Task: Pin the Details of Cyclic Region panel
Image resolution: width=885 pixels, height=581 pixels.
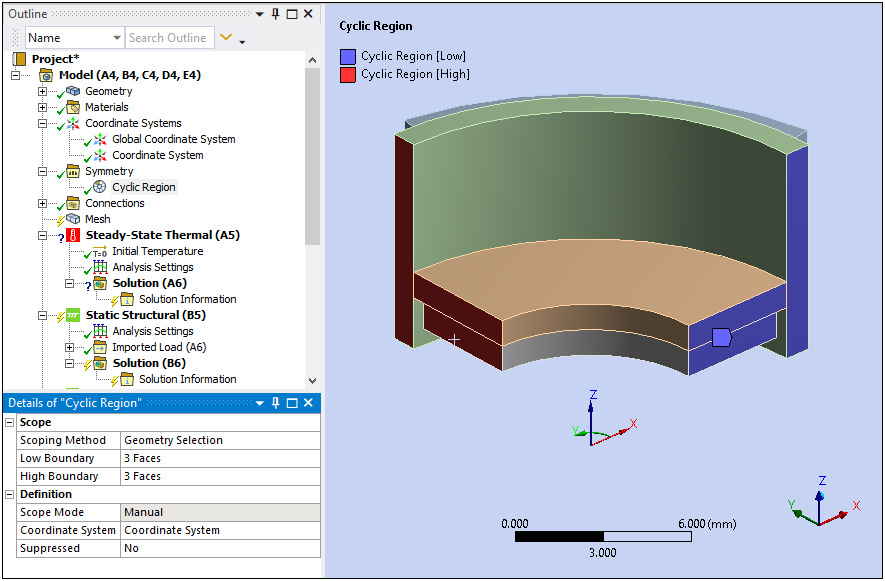Action: tap(275, 403)
